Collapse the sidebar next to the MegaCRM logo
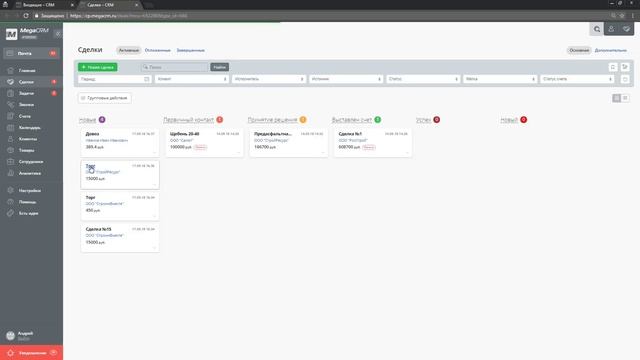The image size is (640, 360). [x=58, y=34]
